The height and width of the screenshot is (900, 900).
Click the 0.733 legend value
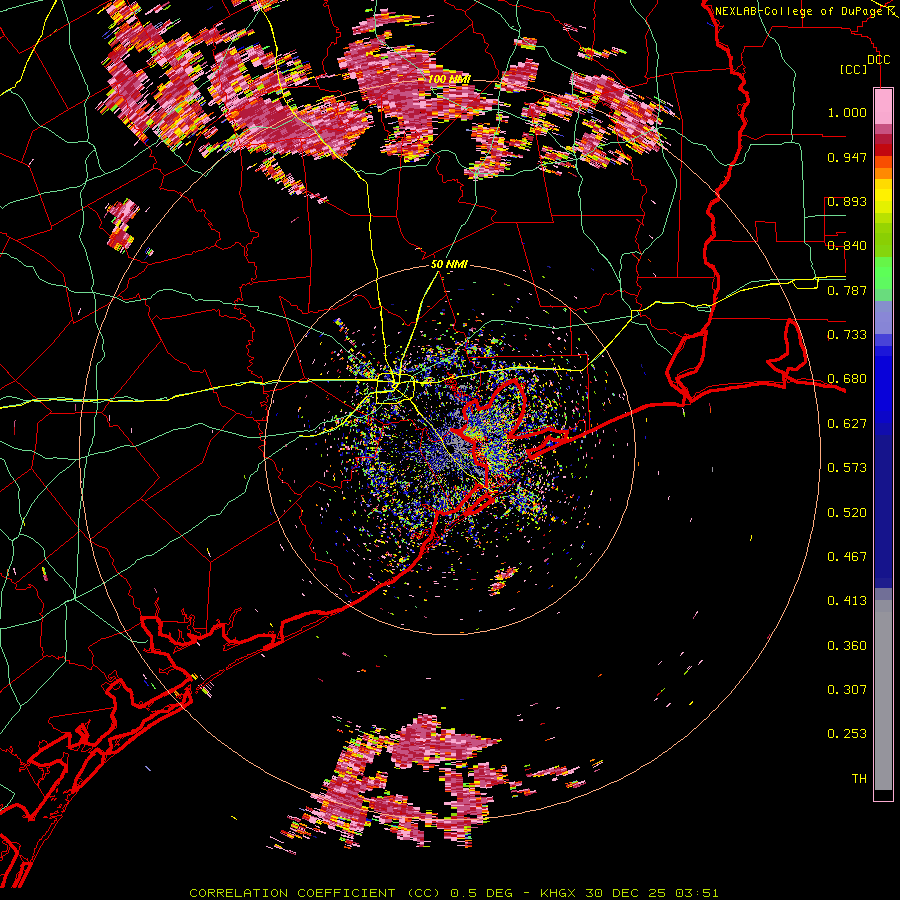tap(847, 335)
